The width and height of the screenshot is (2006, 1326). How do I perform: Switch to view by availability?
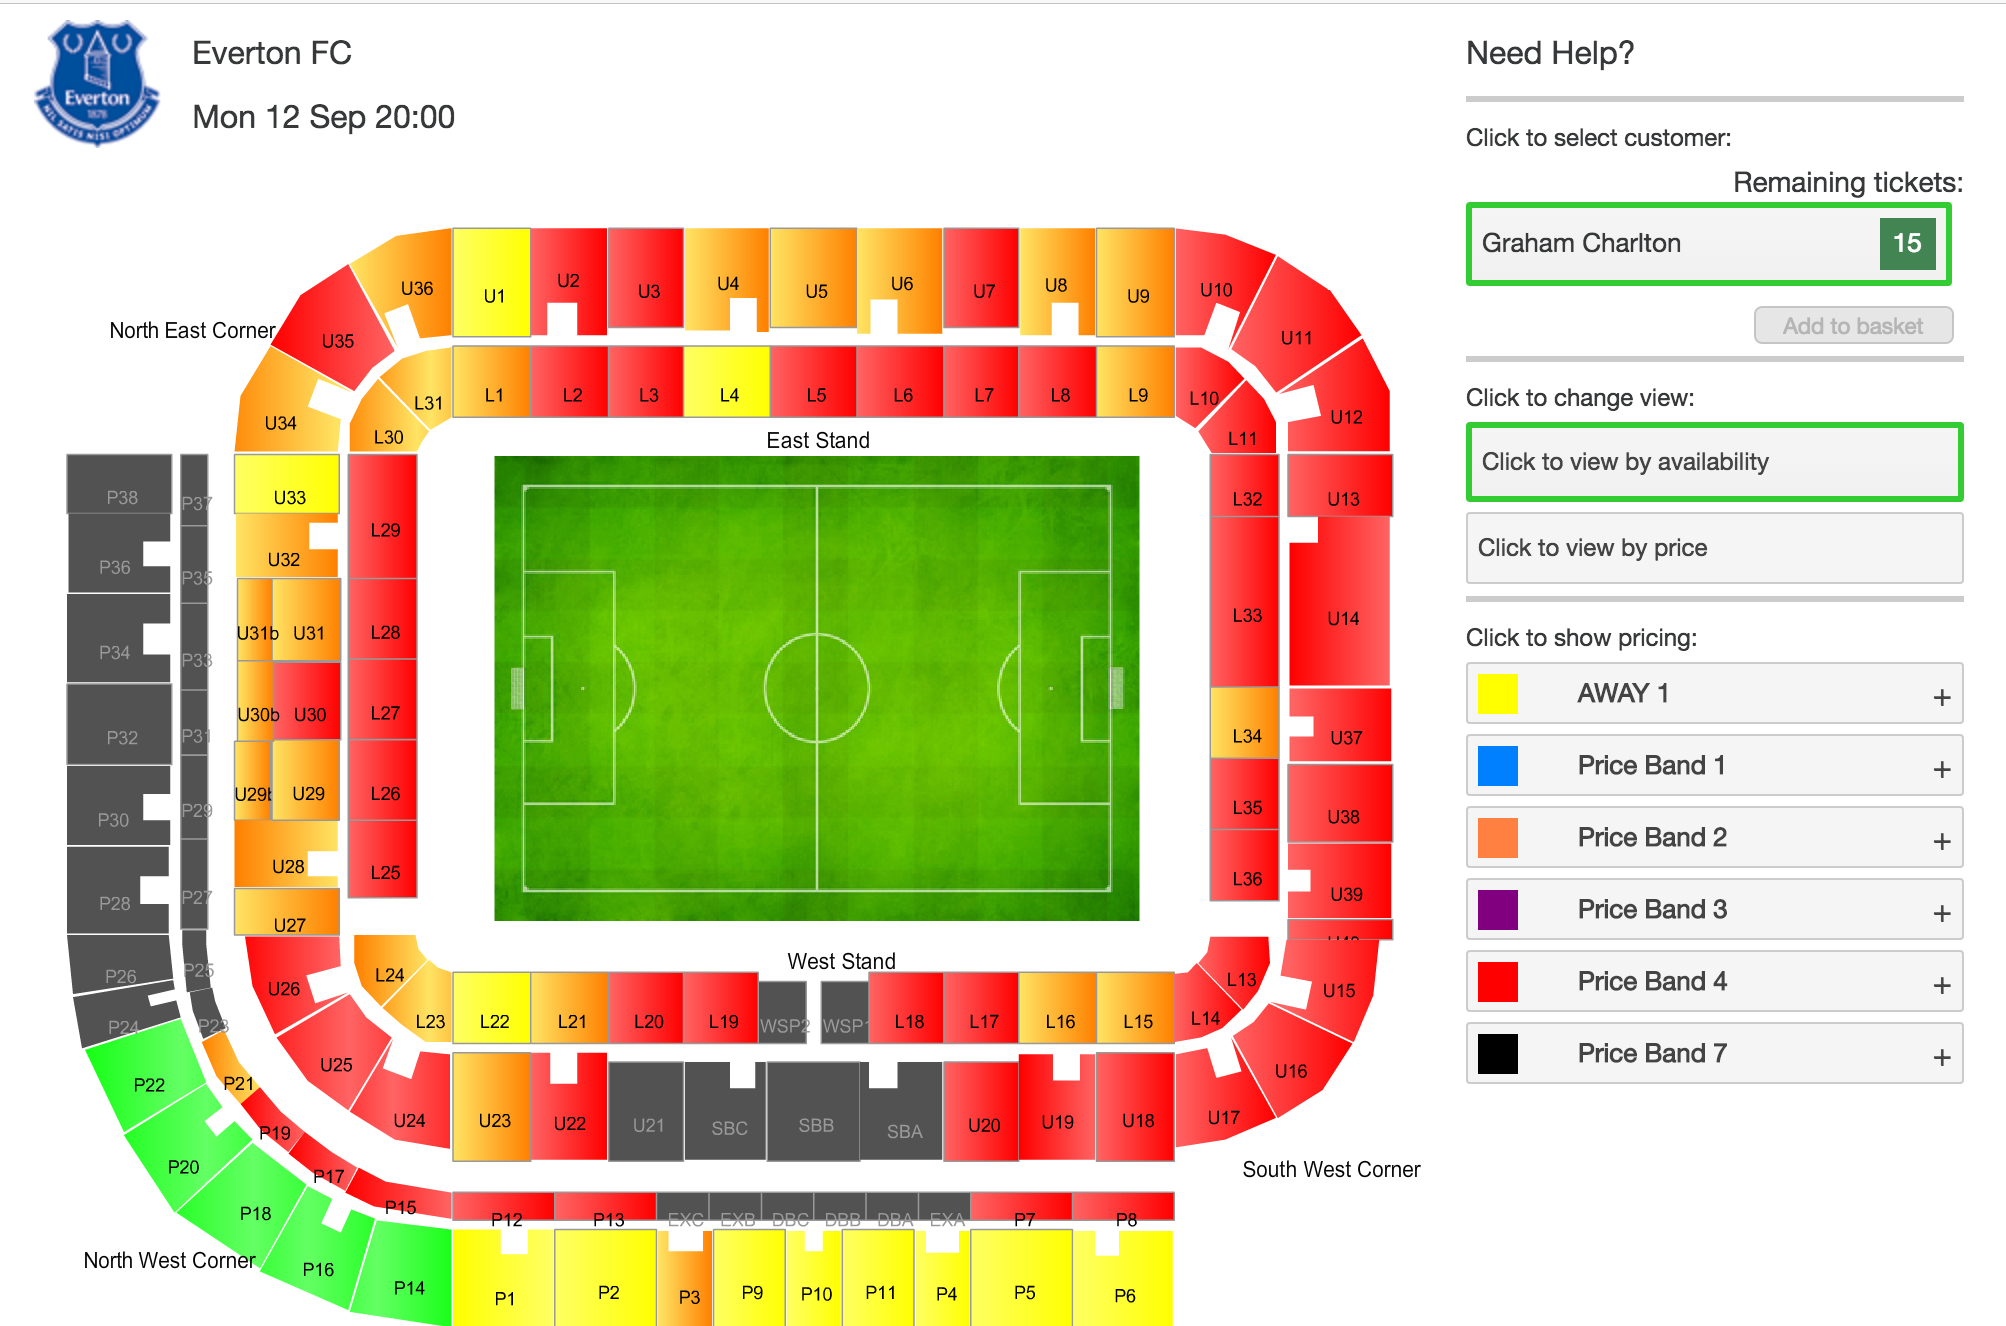(x=1714, y=462)
